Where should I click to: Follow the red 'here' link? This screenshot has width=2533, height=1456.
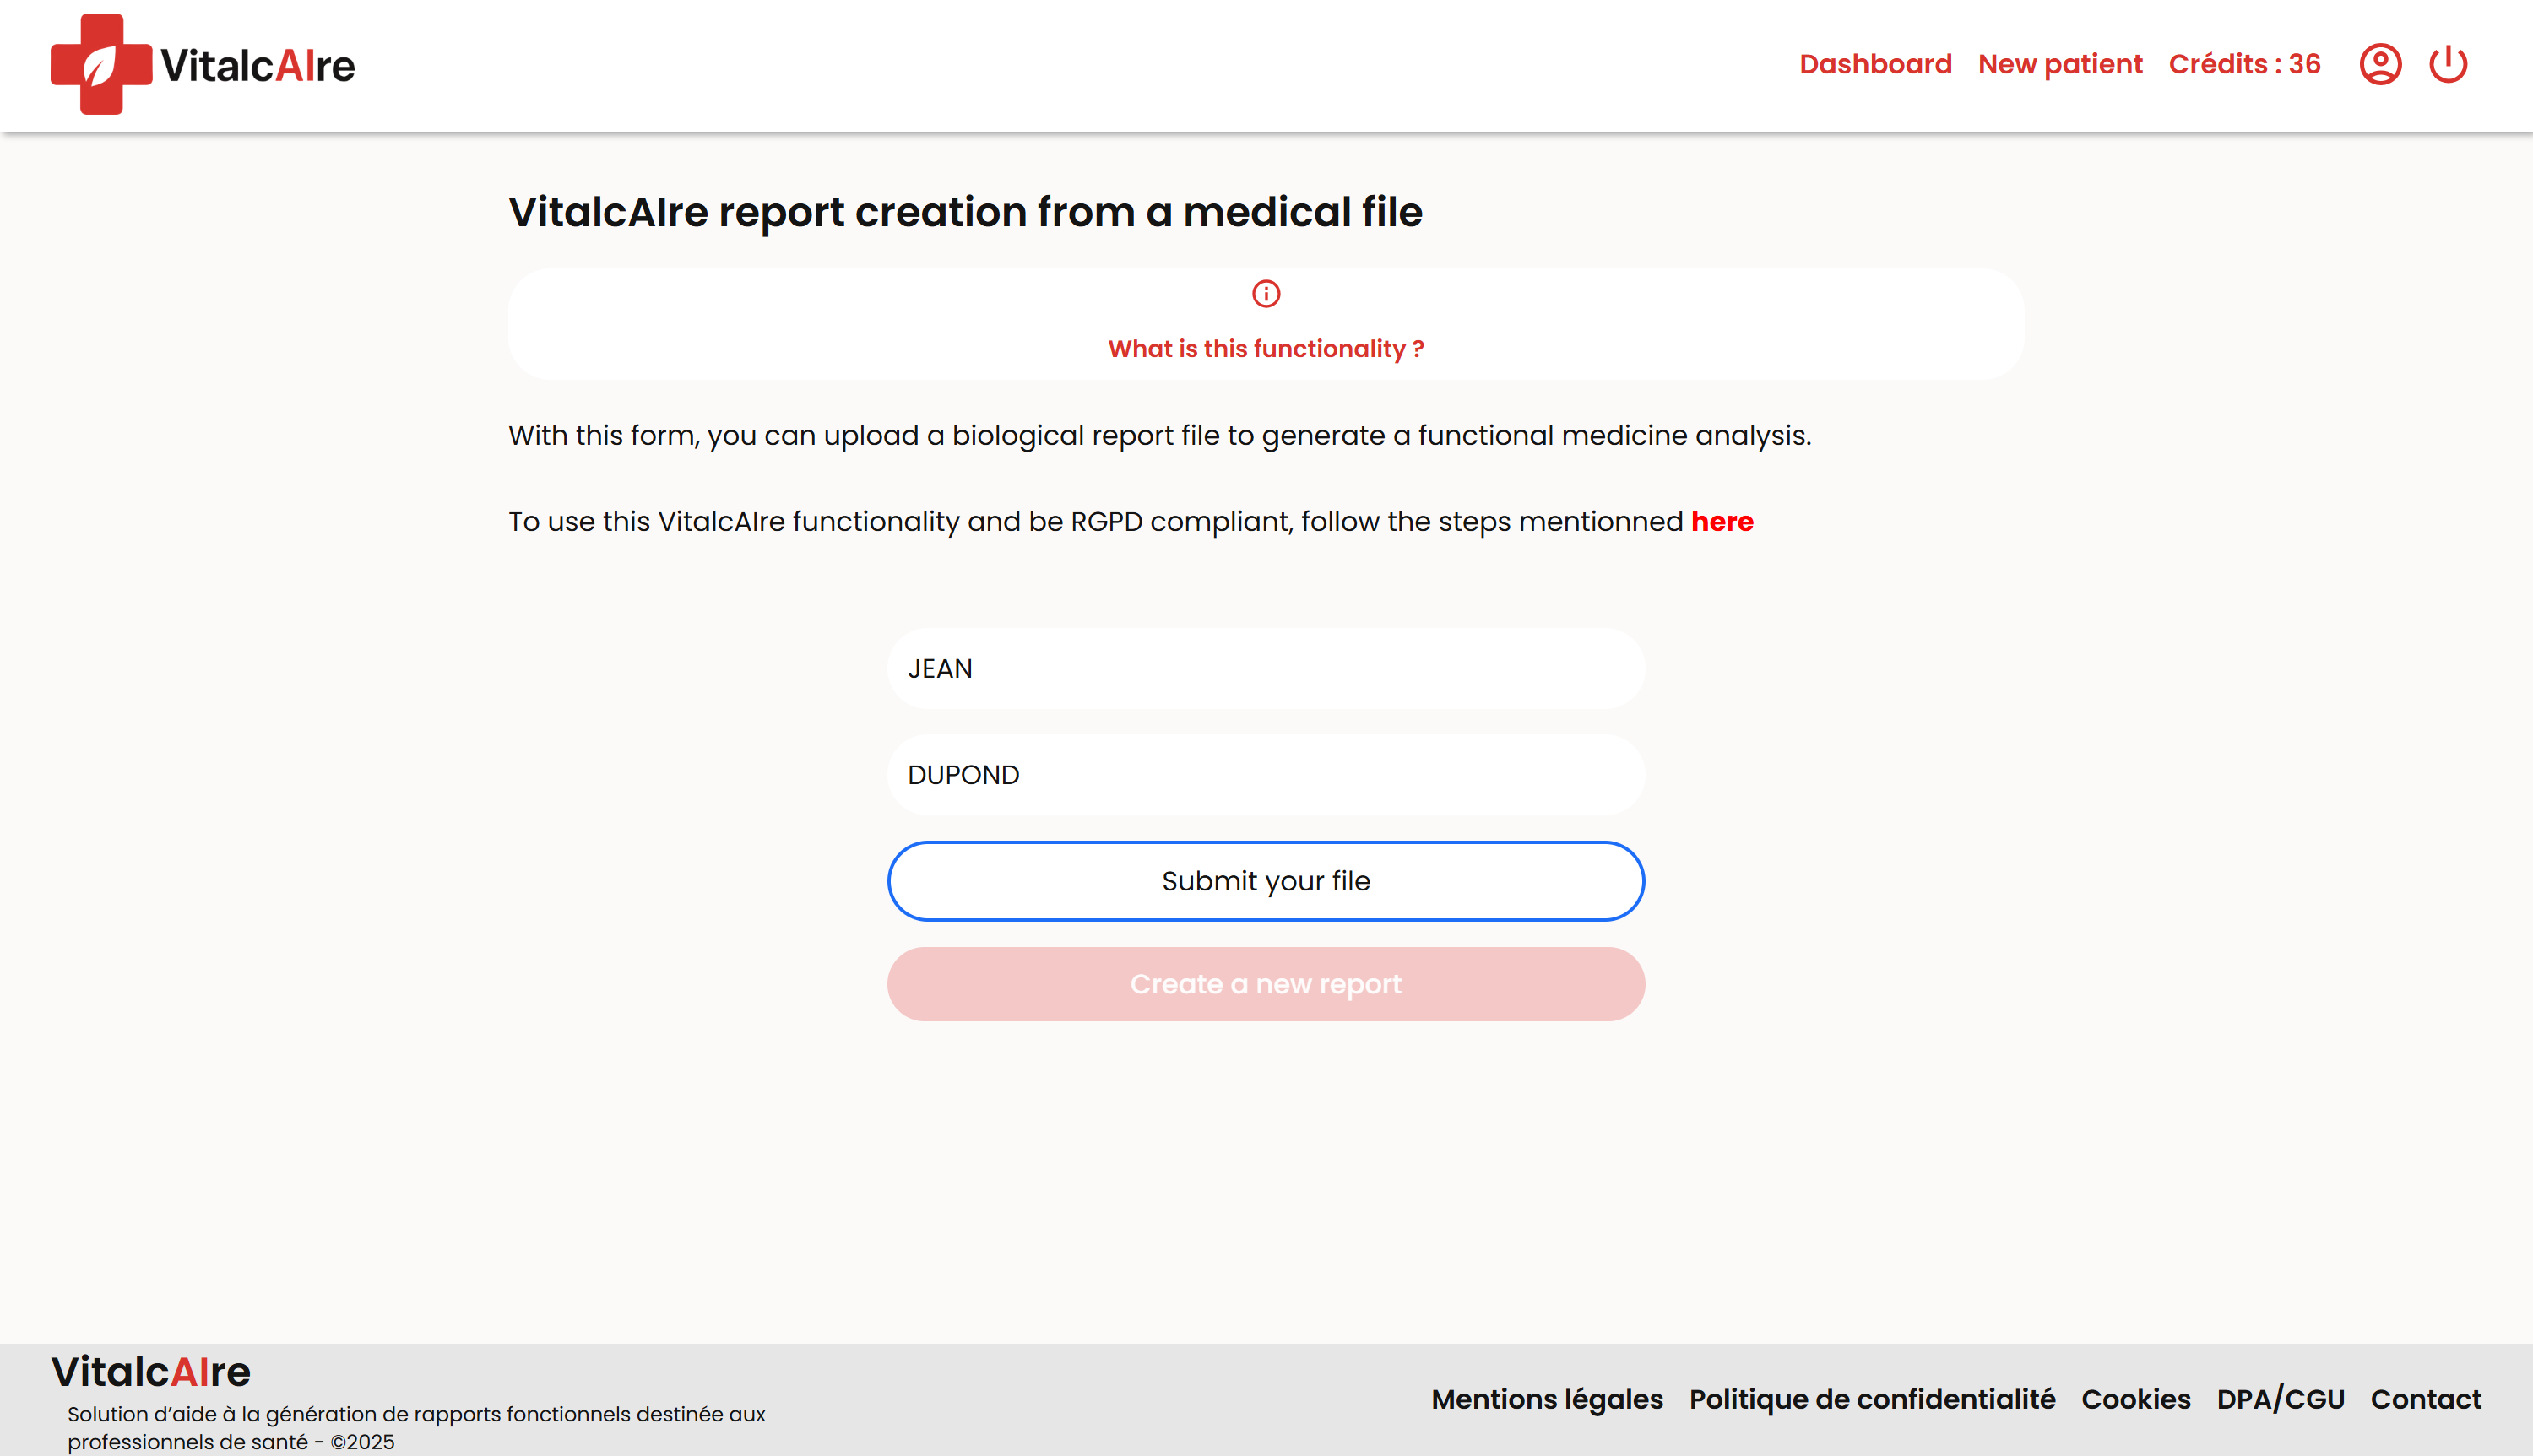tap(1721, 522)
